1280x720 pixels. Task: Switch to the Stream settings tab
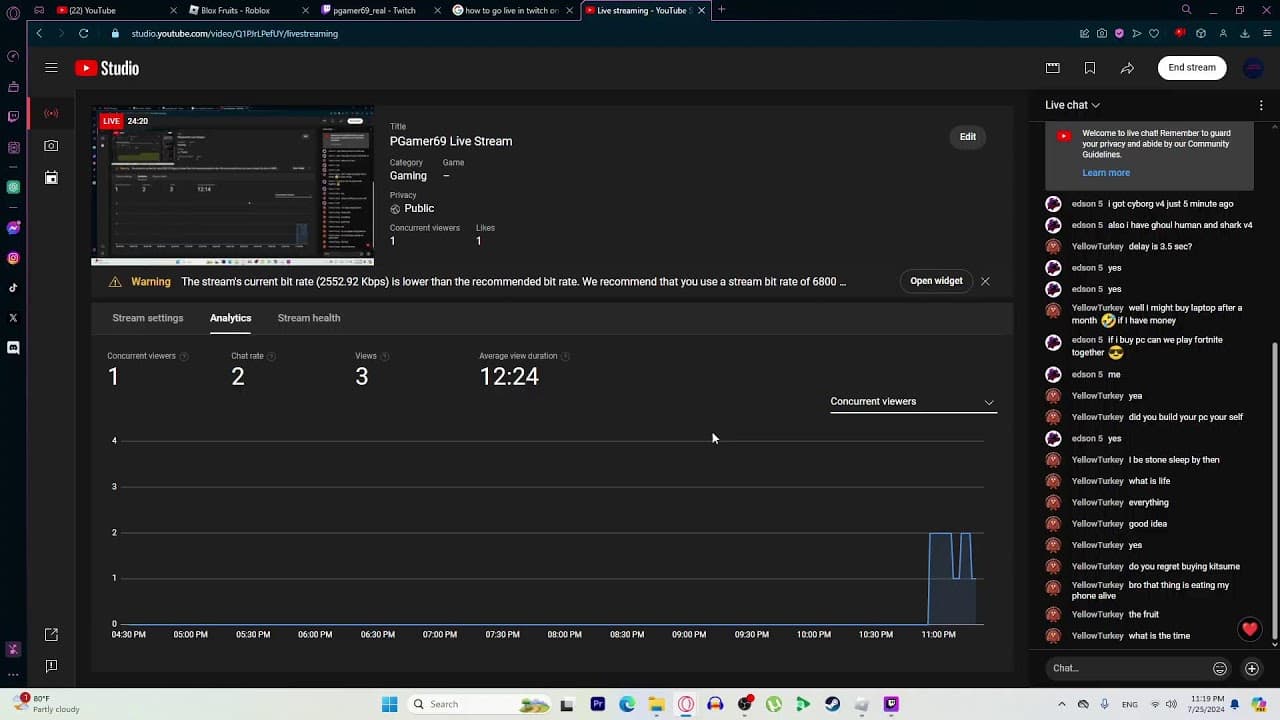click(148, 318)
